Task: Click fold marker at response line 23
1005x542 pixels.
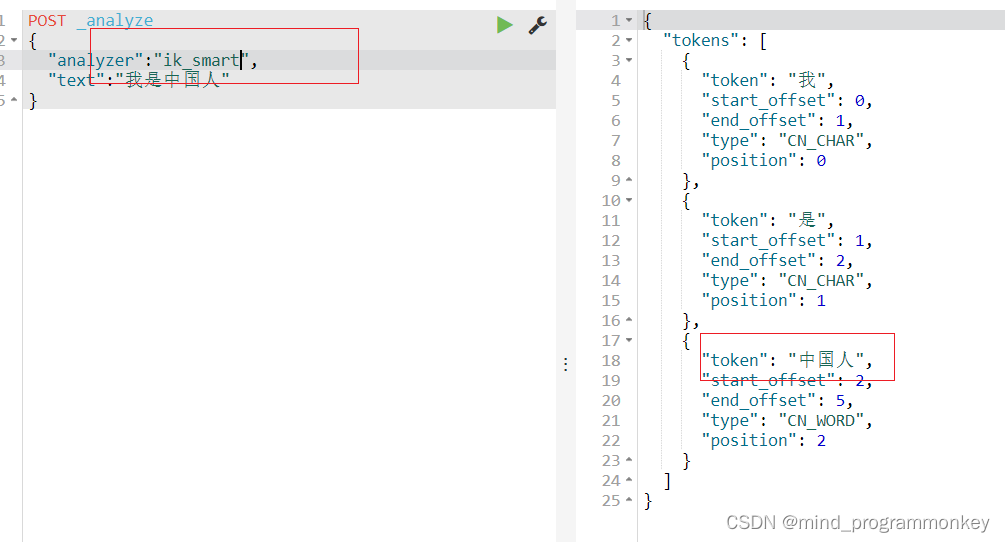Action: [x=629, y=460]
